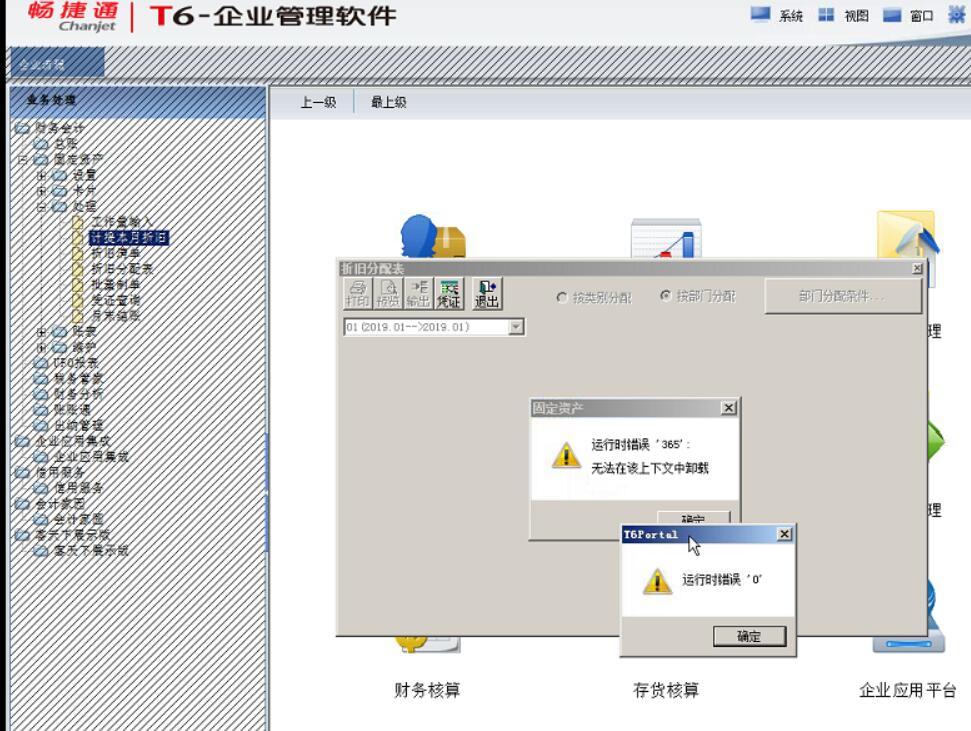The image size is (971, 731).
Task: Select 出纳管理 in the tree
Action: point(78,425)
